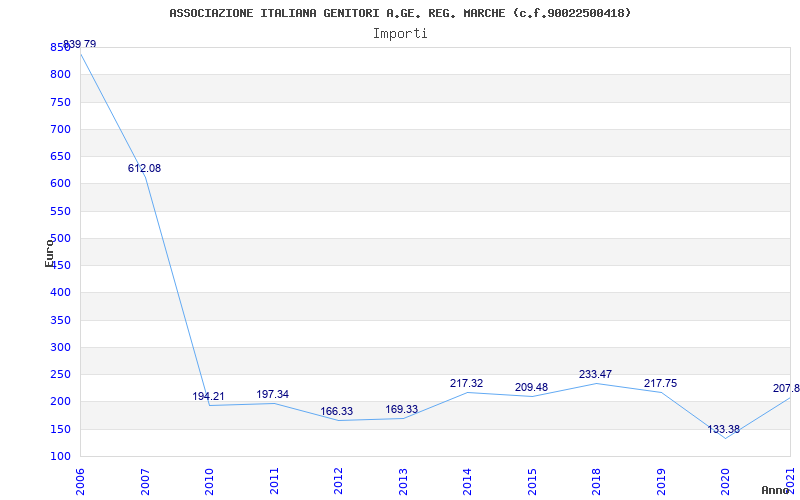Click the 233.47 peak label

(x=595, y=374)
